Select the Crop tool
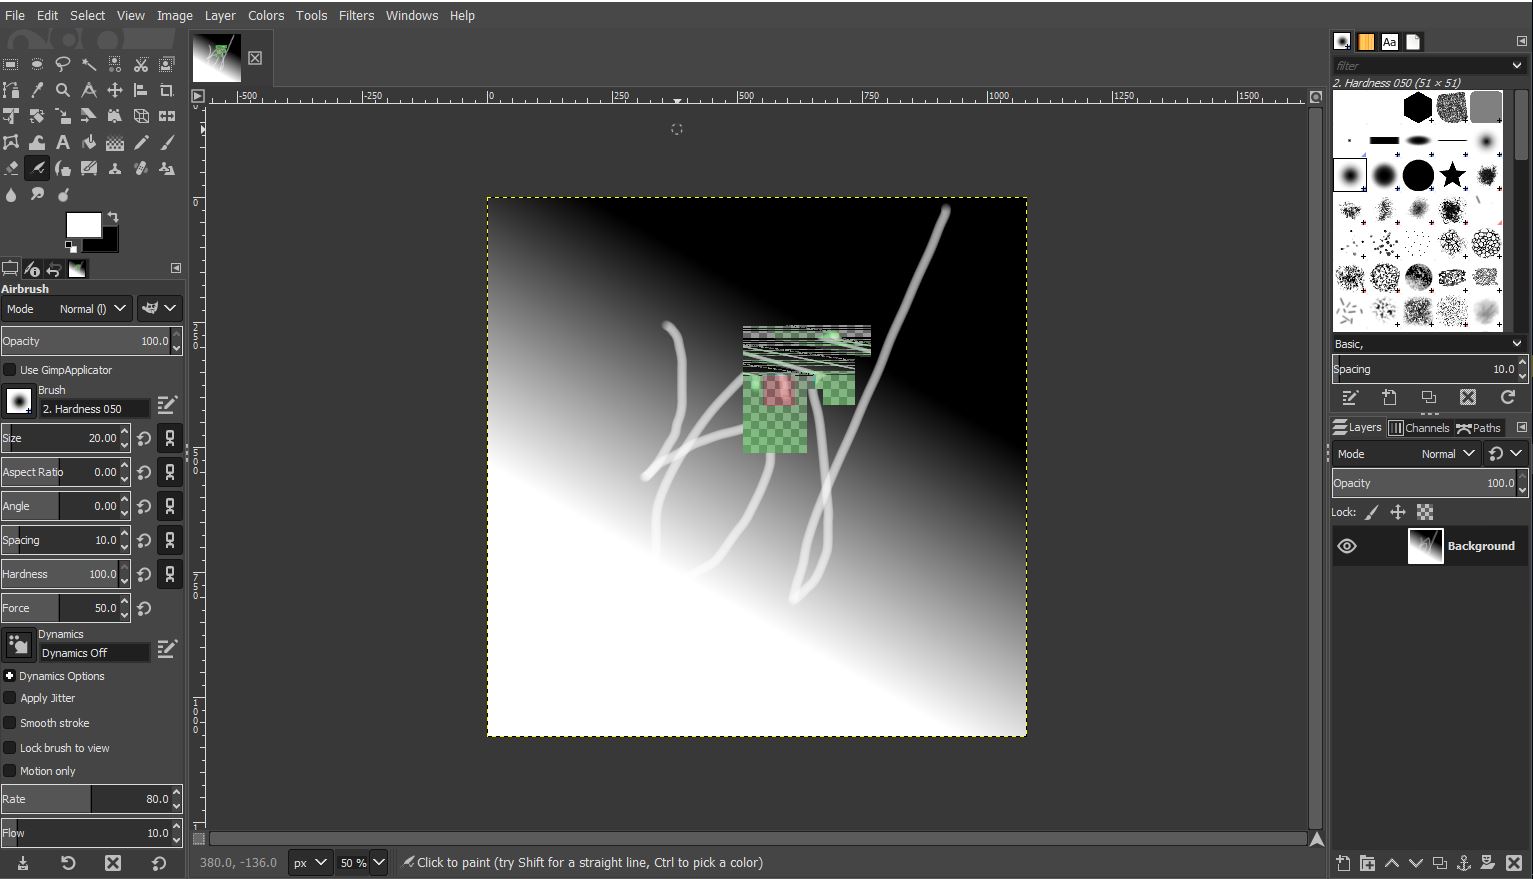This screenshot has height=879, width=1533. pyautogui.click(x=167, y=90)
